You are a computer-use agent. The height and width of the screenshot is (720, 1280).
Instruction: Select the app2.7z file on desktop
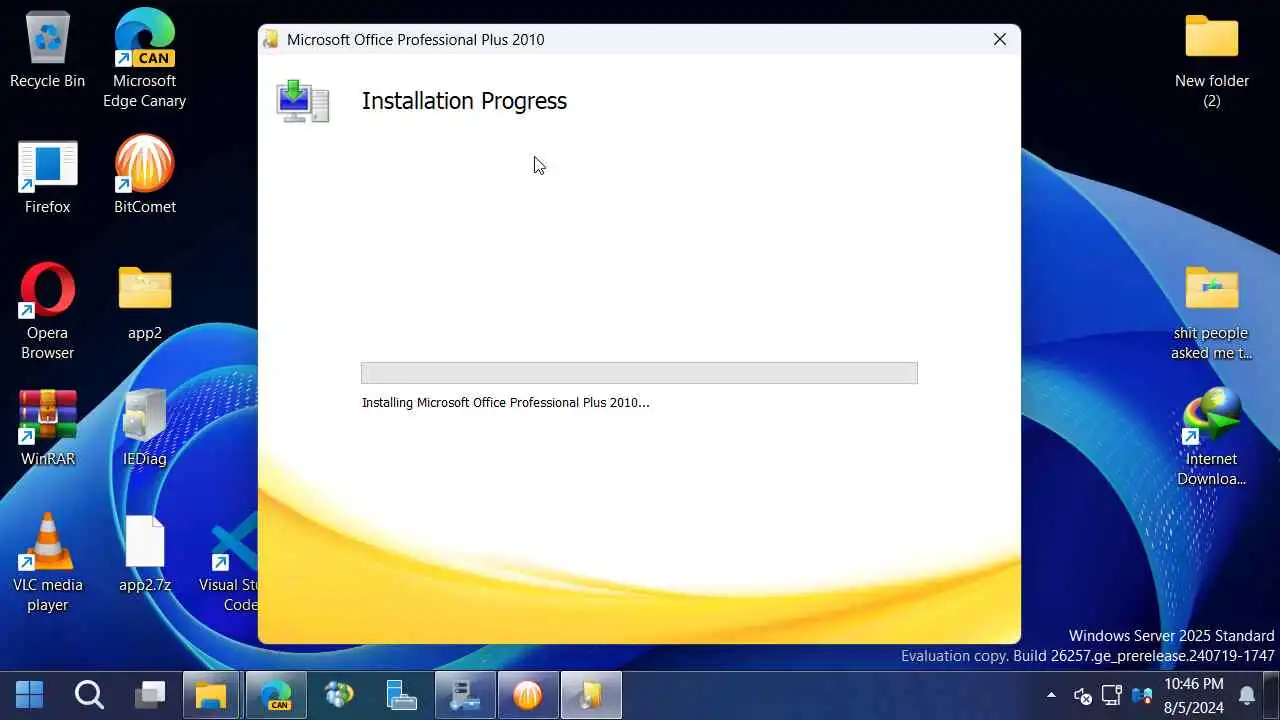point(145,555)
